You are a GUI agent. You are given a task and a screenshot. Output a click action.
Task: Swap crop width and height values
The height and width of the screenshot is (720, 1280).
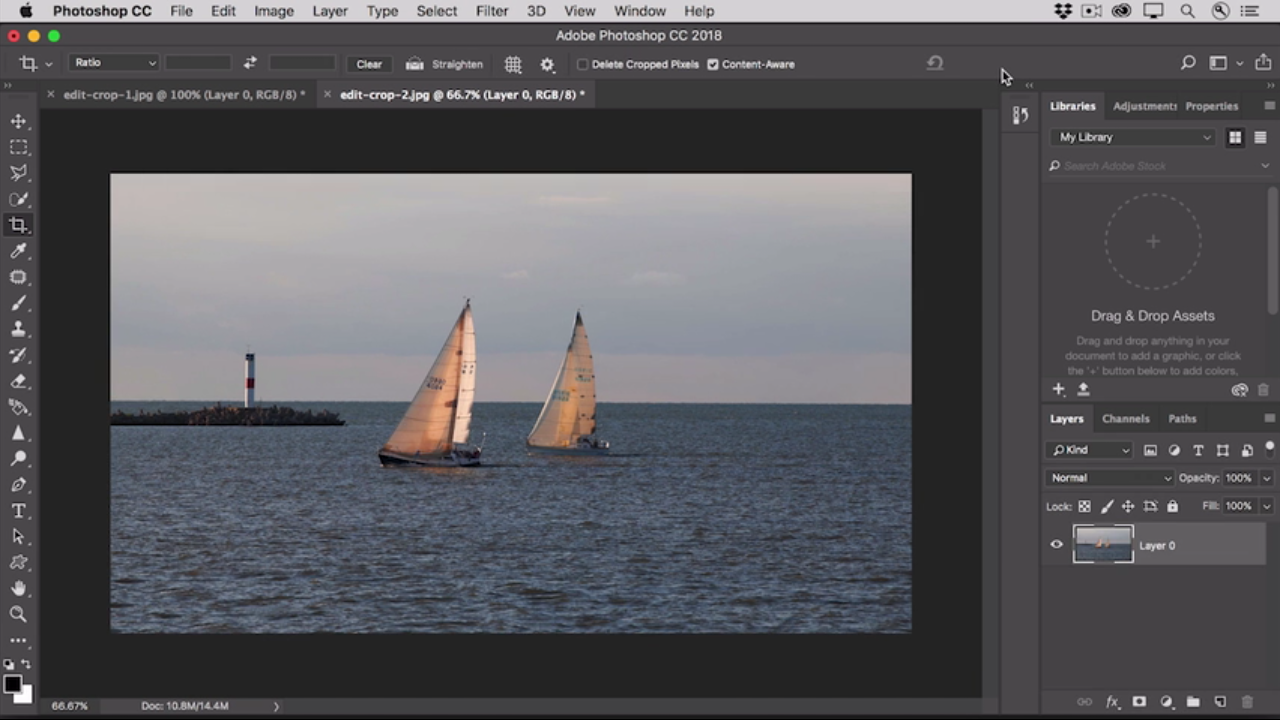pos(250,63)
